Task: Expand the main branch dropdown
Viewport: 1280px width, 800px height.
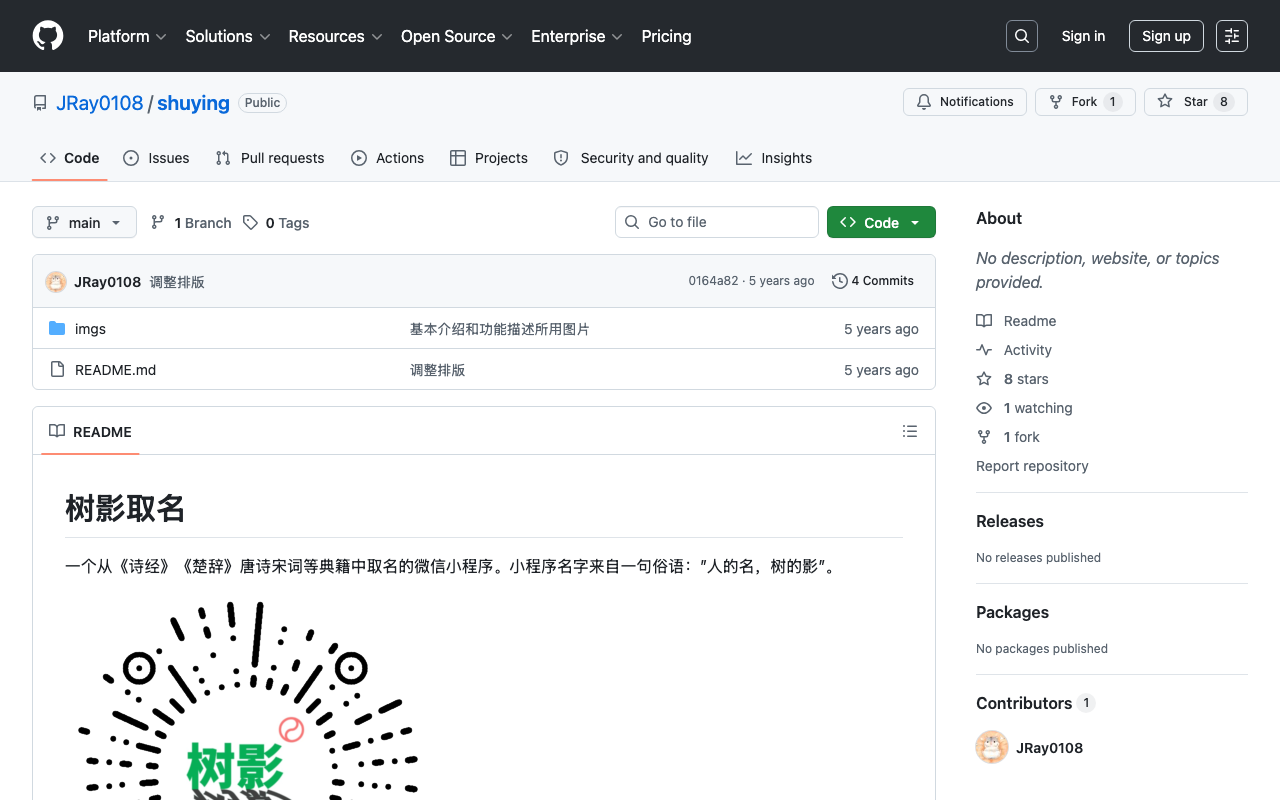Action: point(84,222)
